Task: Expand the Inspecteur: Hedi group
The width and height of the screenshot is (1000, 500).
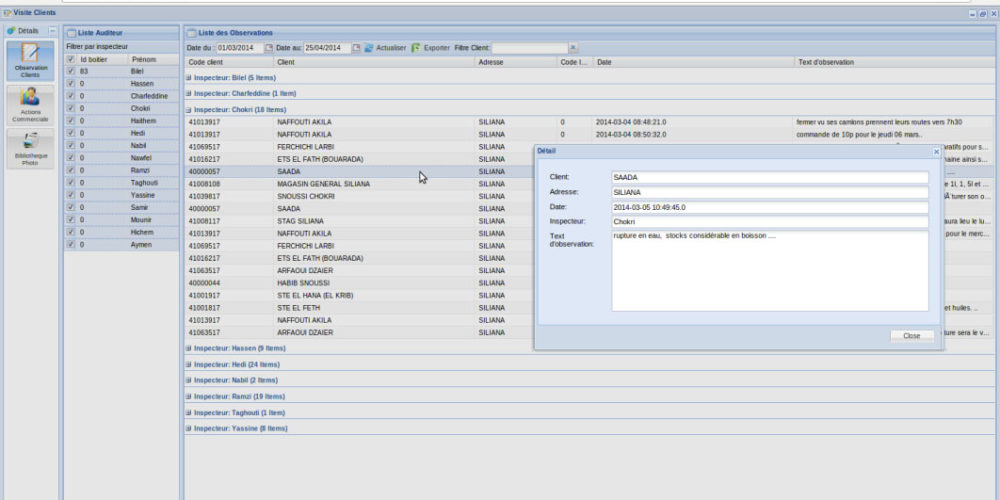Action: pyautogui.click(x=189, y=364)
